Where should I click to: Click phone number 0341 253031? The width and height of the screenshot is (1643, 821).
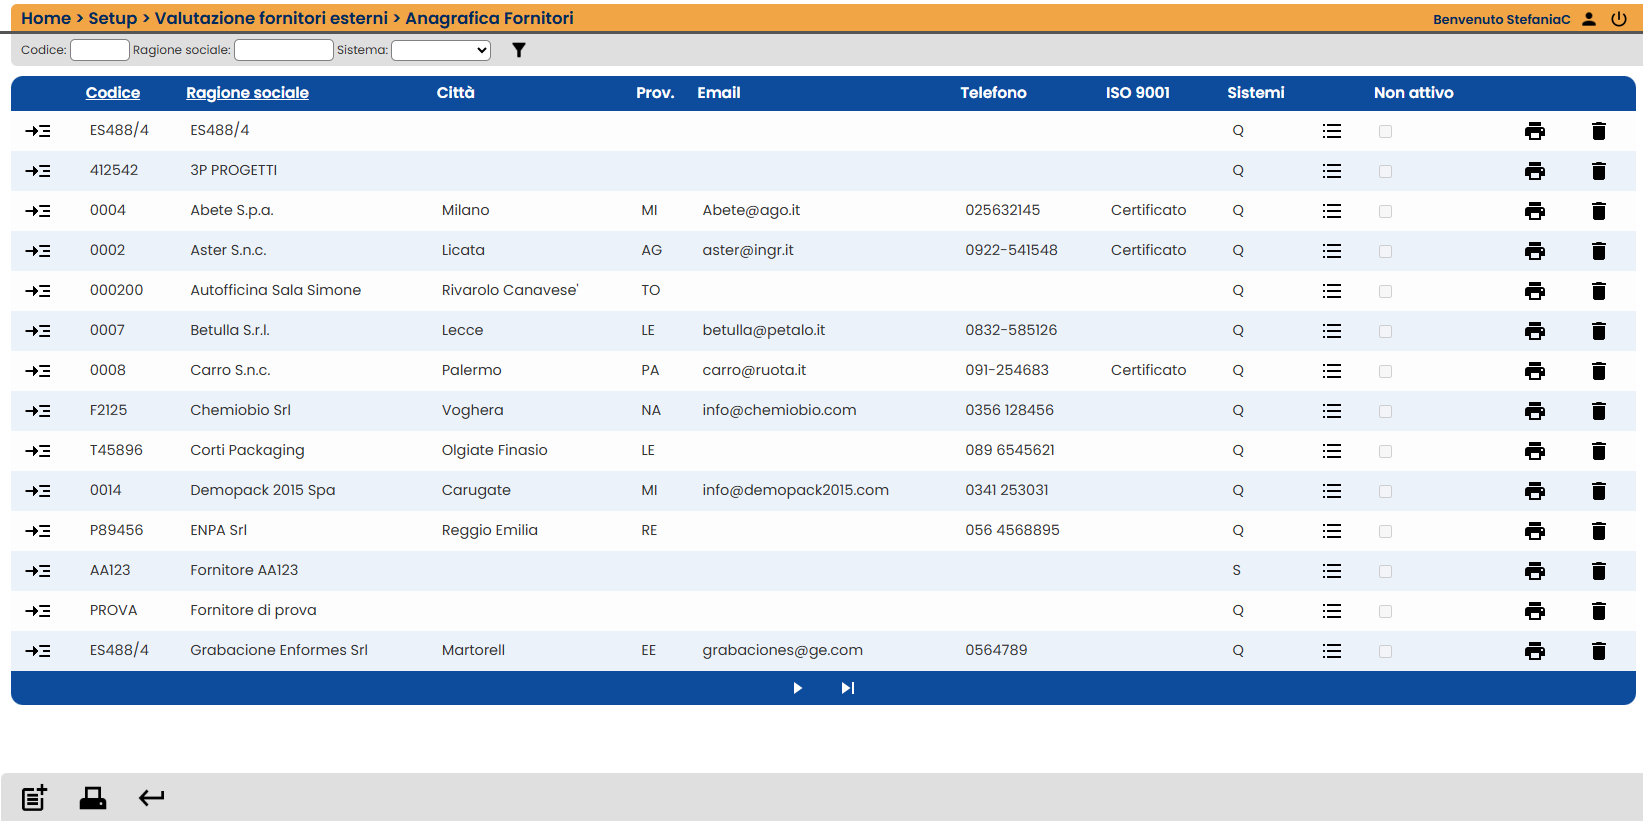tap(1007, 490)
